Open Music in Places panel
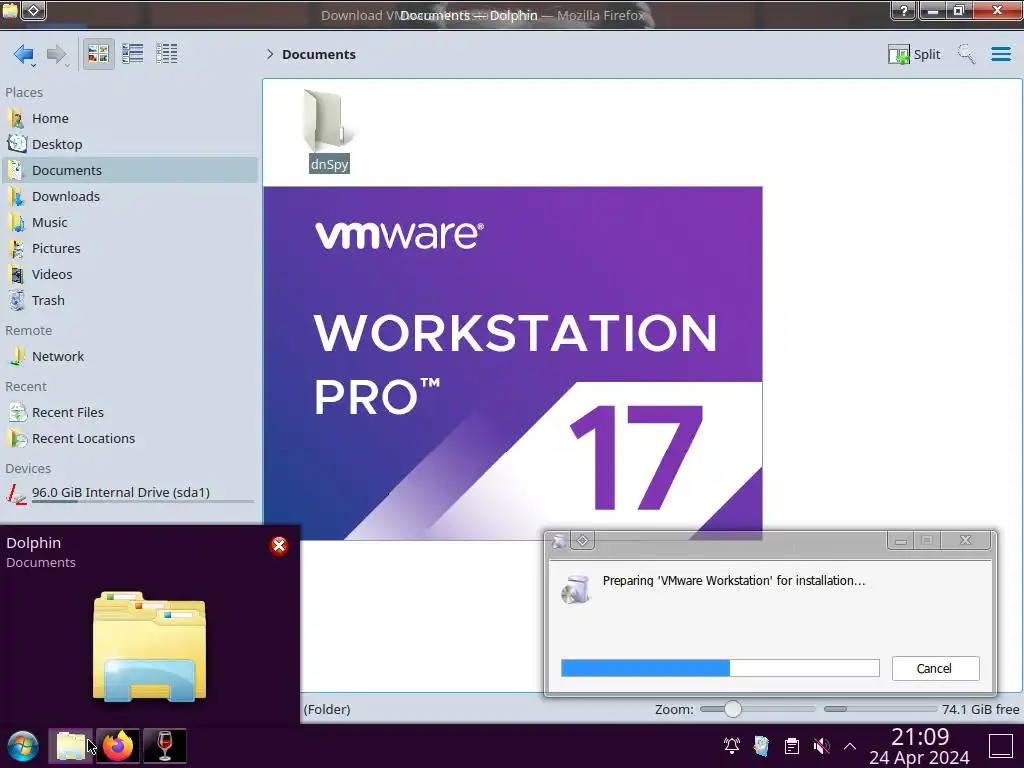Viewport: 1024px width, 768px height. click(x=130, y=223)
